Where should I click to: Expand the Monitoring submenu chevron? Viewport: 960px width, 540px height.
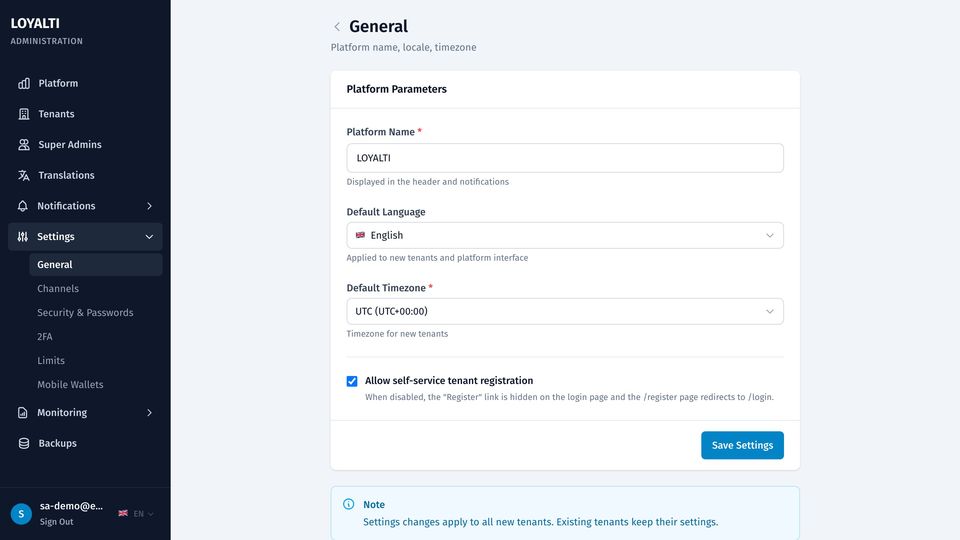click(149, 413)
